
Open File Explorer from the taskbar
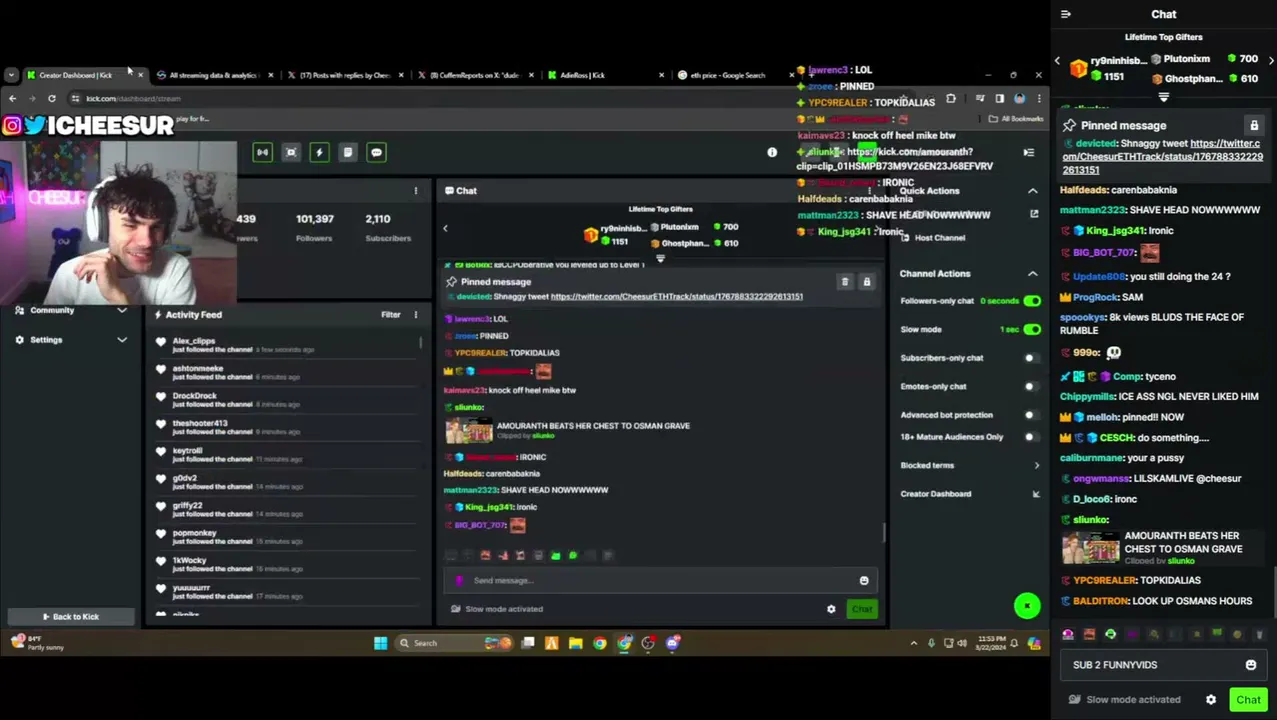coord(576,643)
